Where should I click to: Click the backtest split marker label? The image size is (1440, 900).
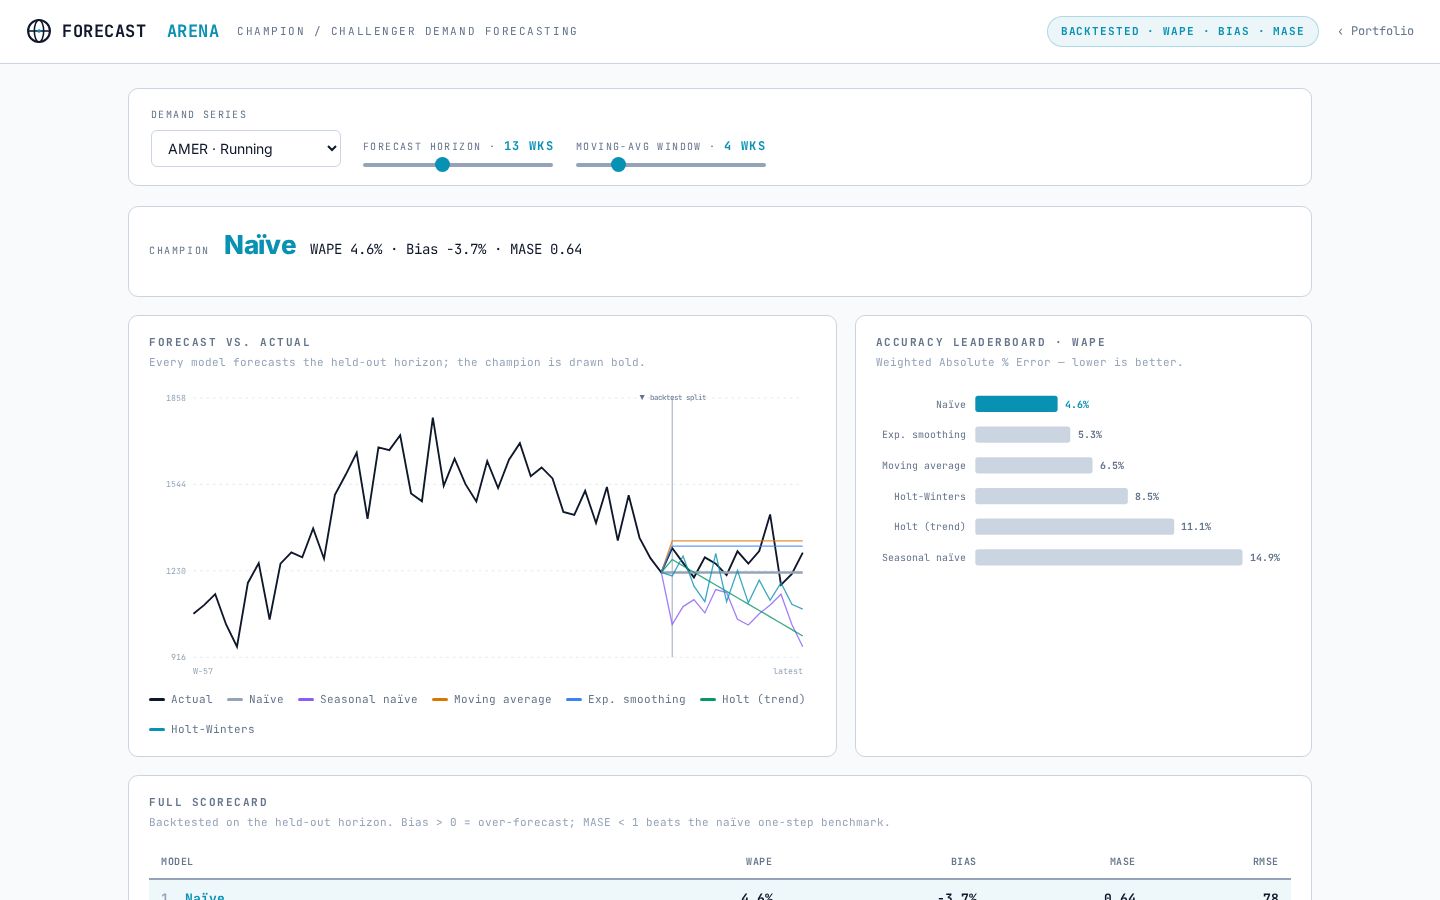[x=673, y=398]
